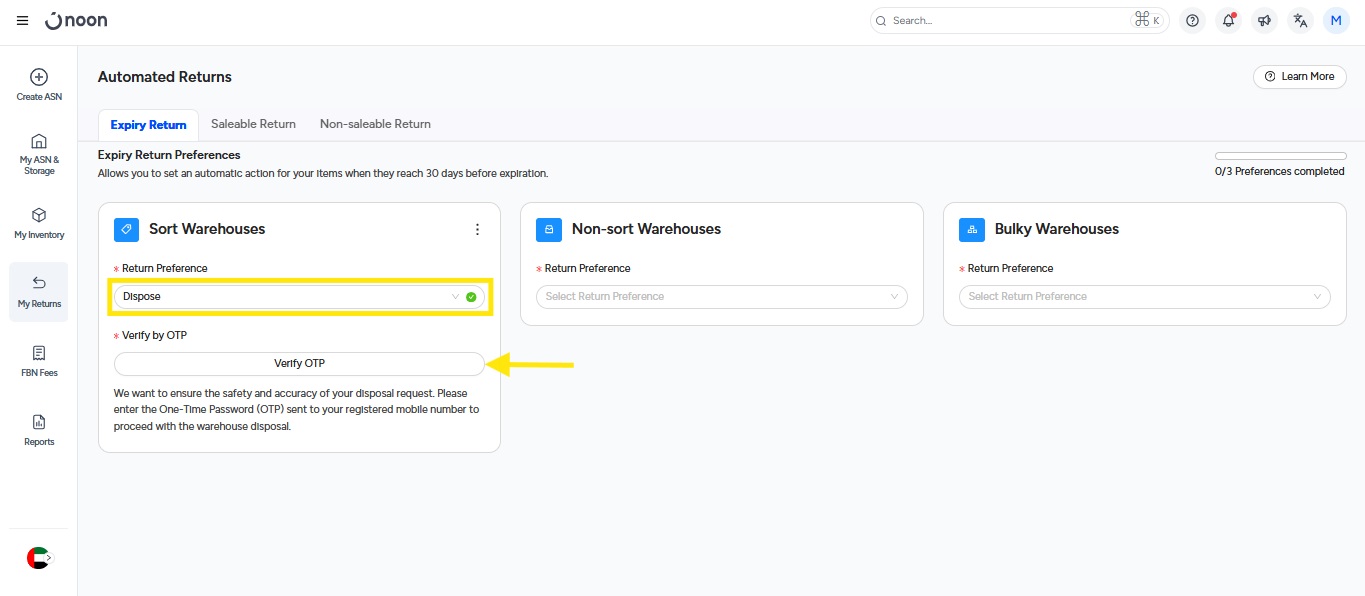Open FBN Fees sidebar item
1365x596 pixels.
pyautogui.click(x=39, y=353)
